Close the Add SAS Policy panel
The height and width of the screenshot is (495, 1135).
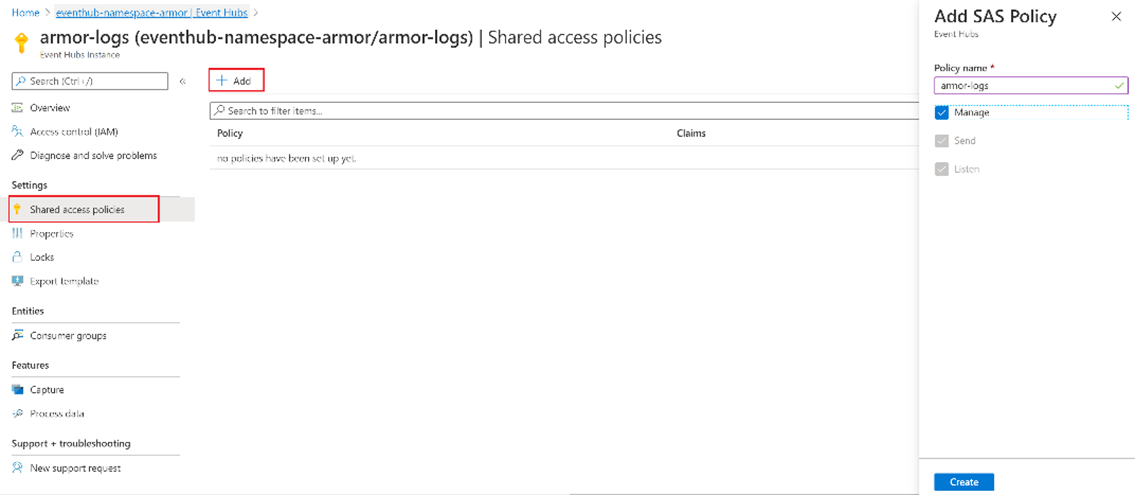tap(1116, 17)
